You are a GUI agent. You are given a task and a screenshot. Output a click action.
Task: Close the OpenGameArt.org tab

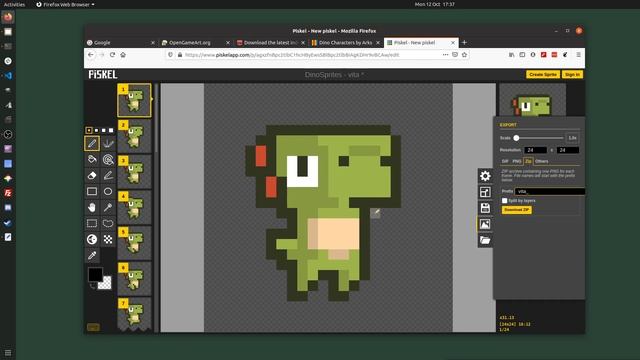coord(228,42)
